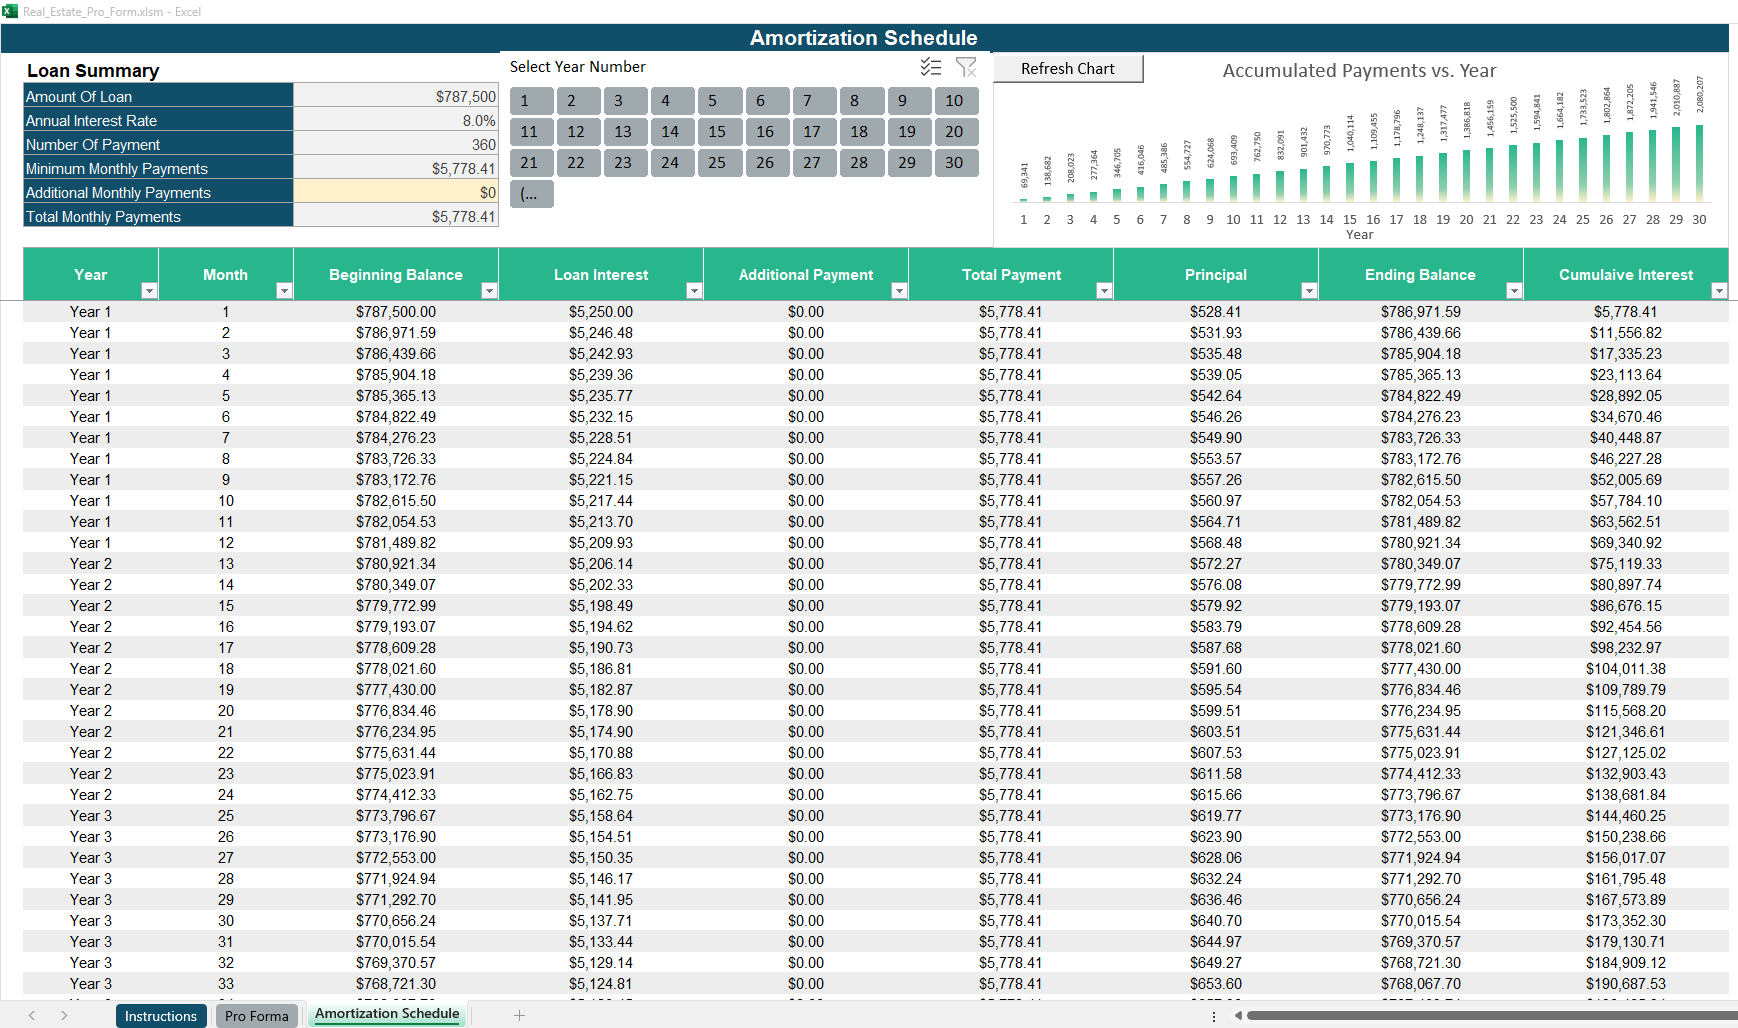Click the horizontal scrollbar left arrow
1738x1028 pixels.
point(1238,1016)
